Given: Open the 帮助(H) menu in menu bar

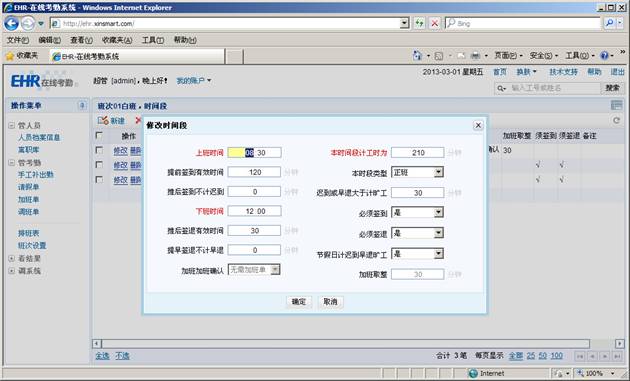Looking at the screenshot, I should point(185,40).
